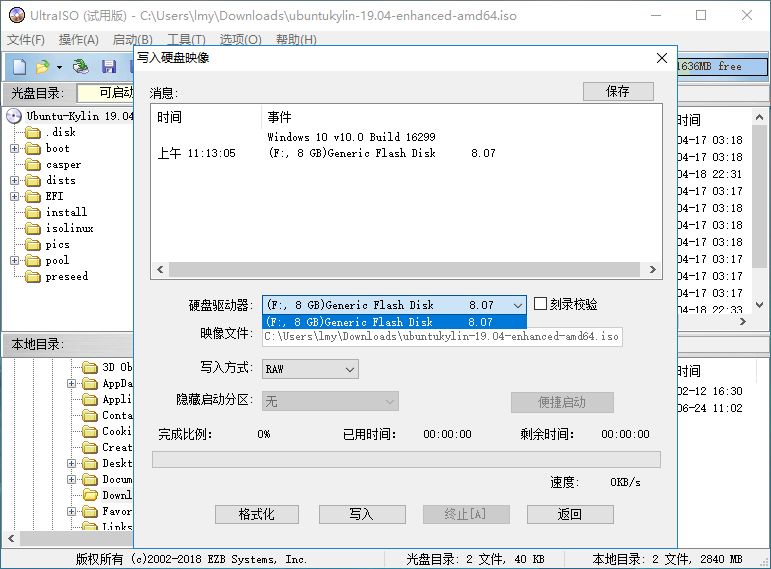771x569 pixels.
Task: Expand the boot folder node
Action: click(15, 149)
